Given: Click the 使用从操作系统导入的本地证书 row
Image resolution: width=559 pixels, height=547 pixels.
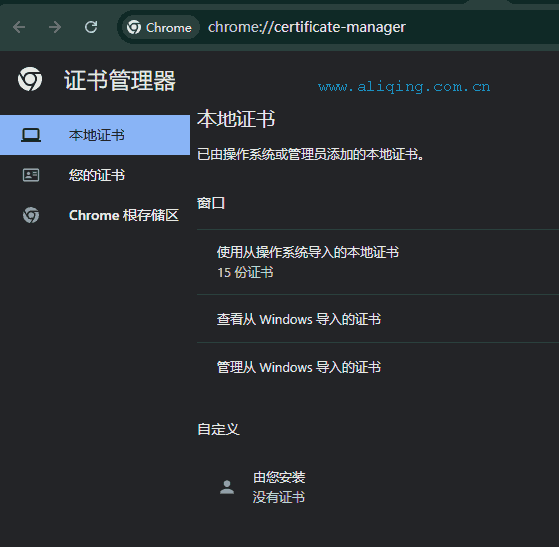Looking at the screenshot, I should click(x=378, y=262).
